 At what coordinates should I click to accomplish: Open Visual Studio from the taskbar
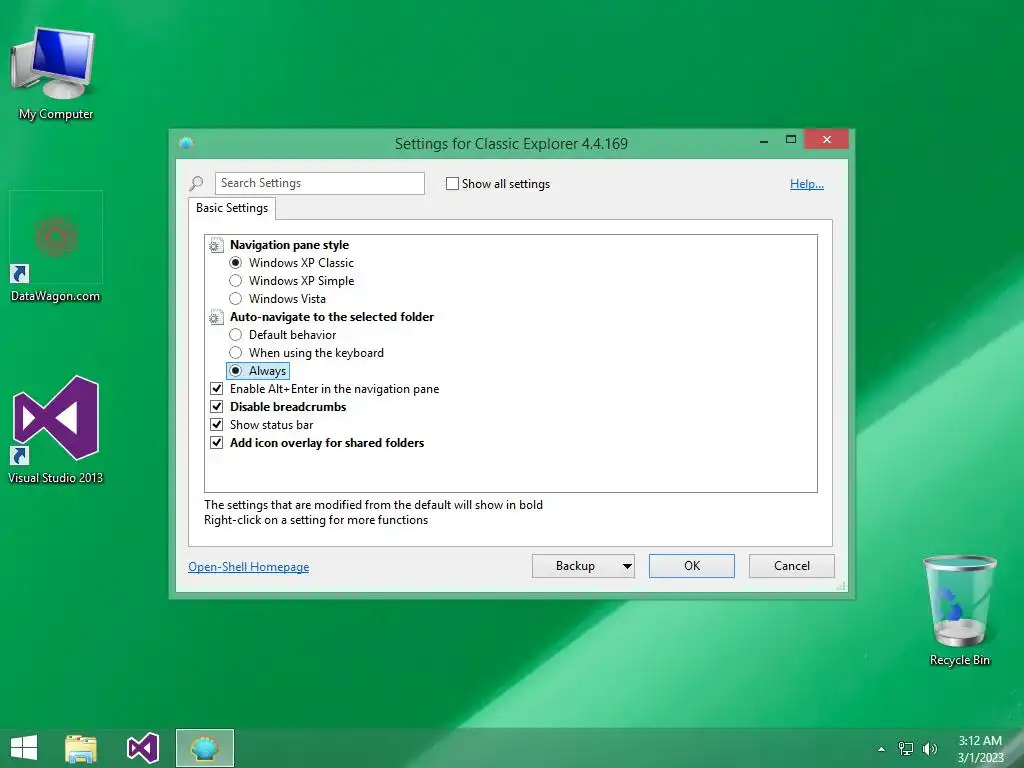(143, 748)
